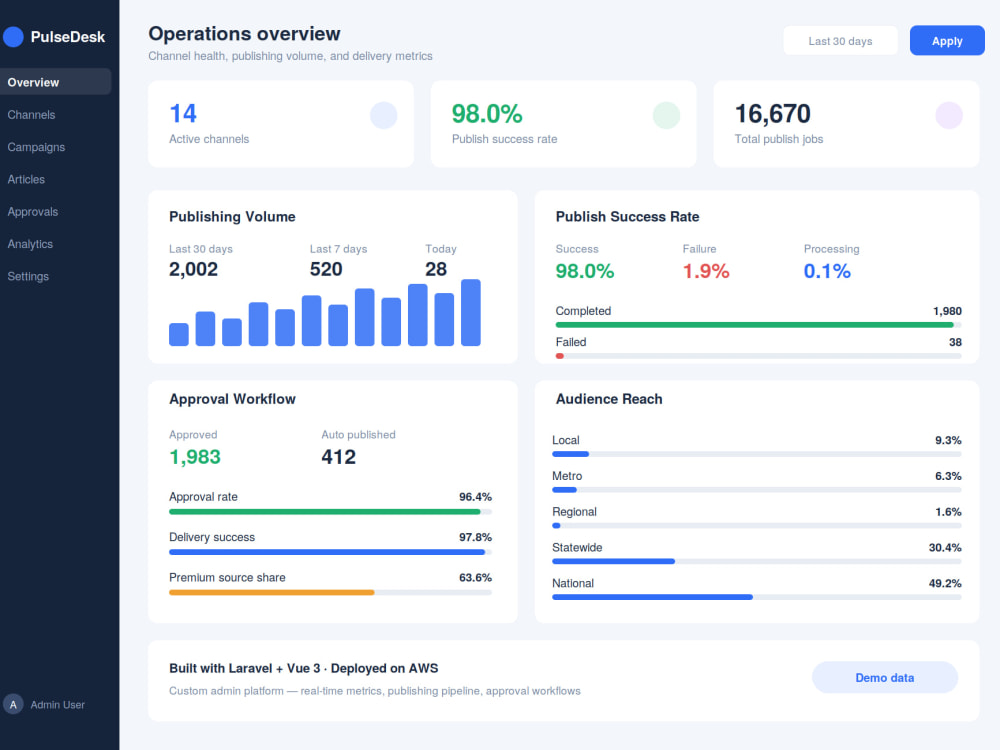
Task: Click the '28' Today value
Action: 436,269
